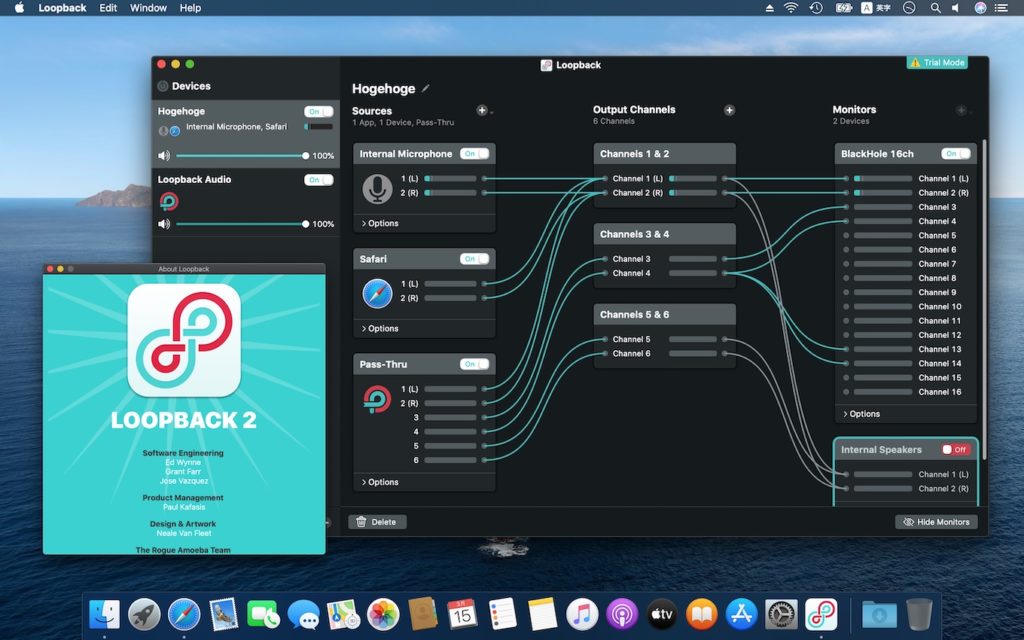Click monitors panel vertical scrollbar

coord(984,298)
